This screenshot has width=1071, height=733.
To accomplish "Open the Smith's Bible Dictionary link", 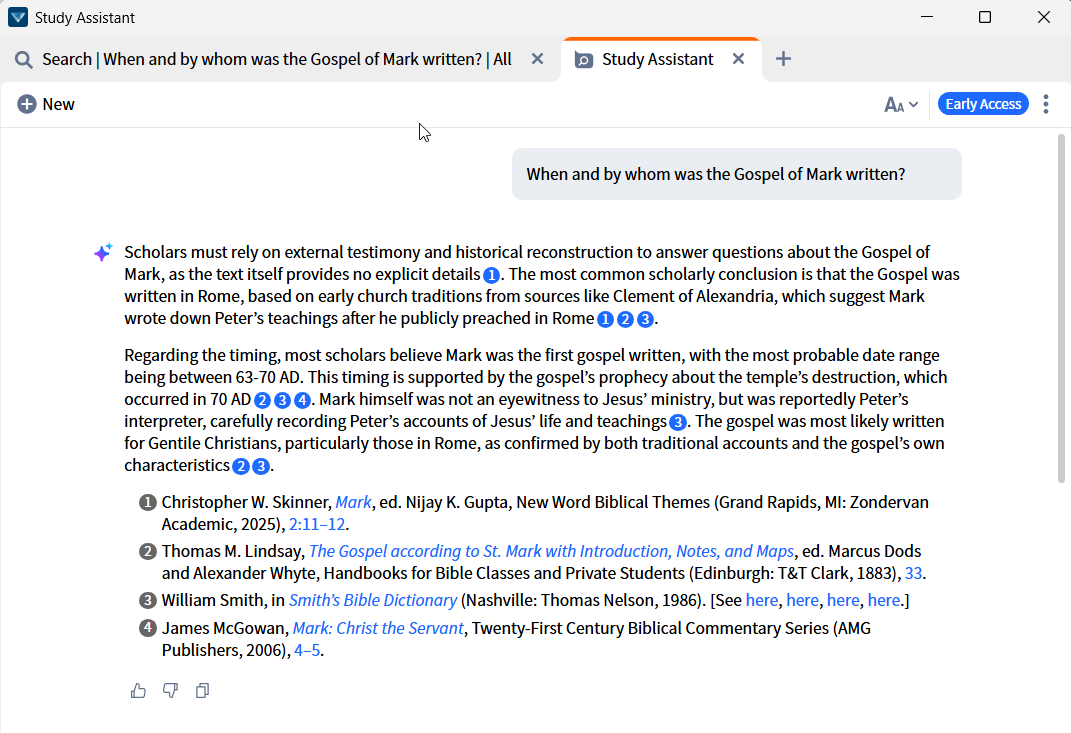I will tap(373, 600).
